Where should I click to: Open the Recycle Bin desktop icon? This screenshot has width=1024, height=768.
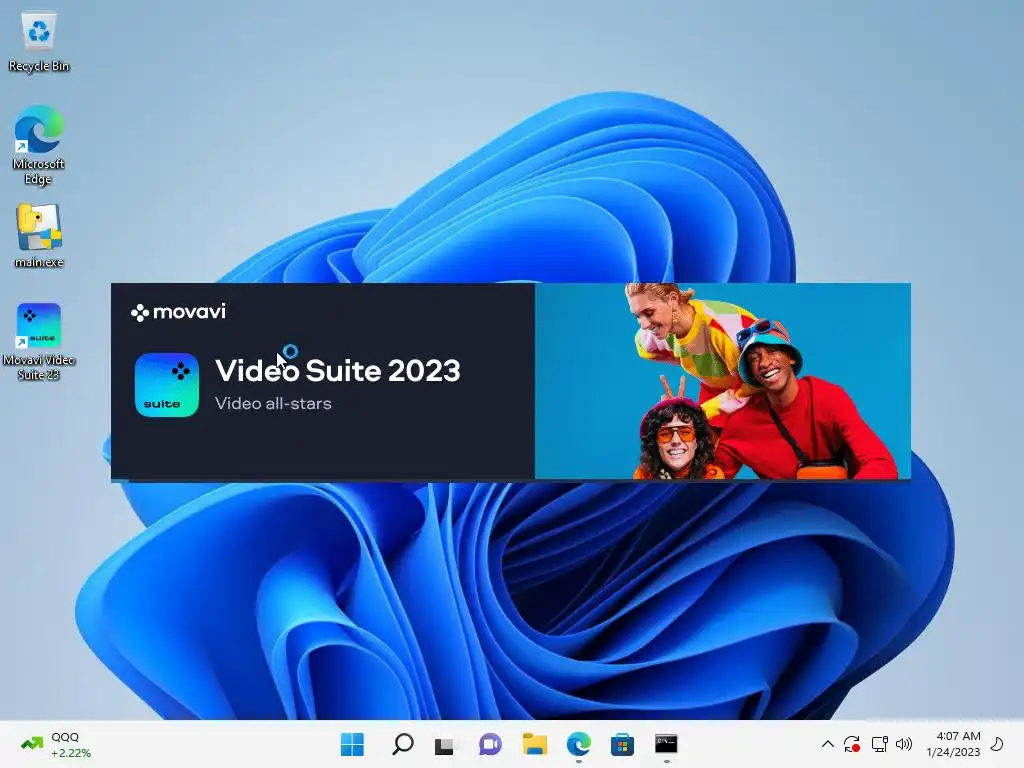tap(39, 42)
